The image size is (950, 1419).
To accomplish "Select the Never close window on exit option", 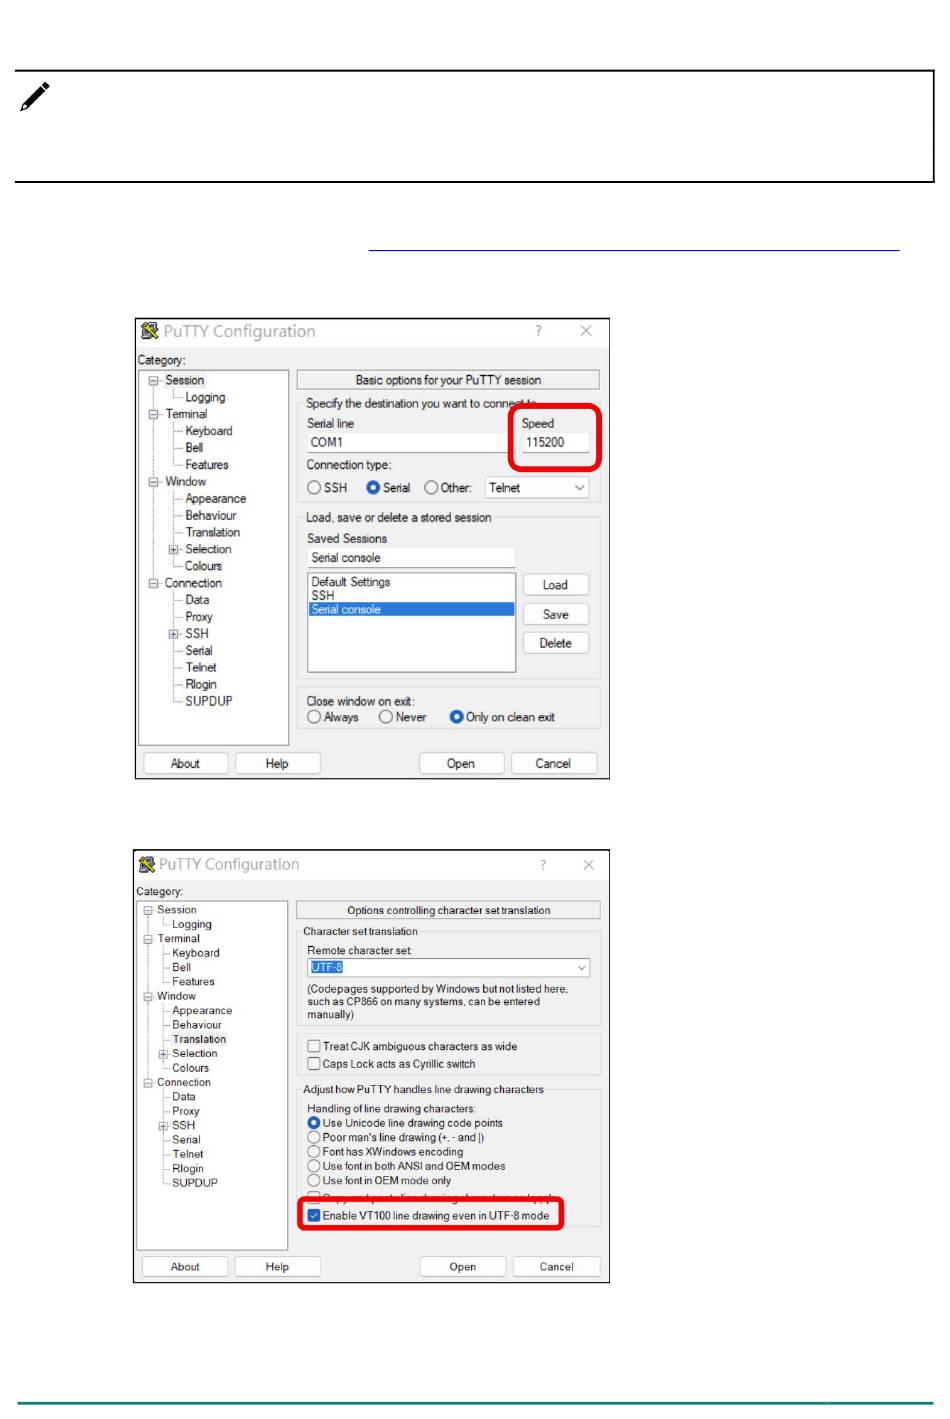I will [386, 717].
